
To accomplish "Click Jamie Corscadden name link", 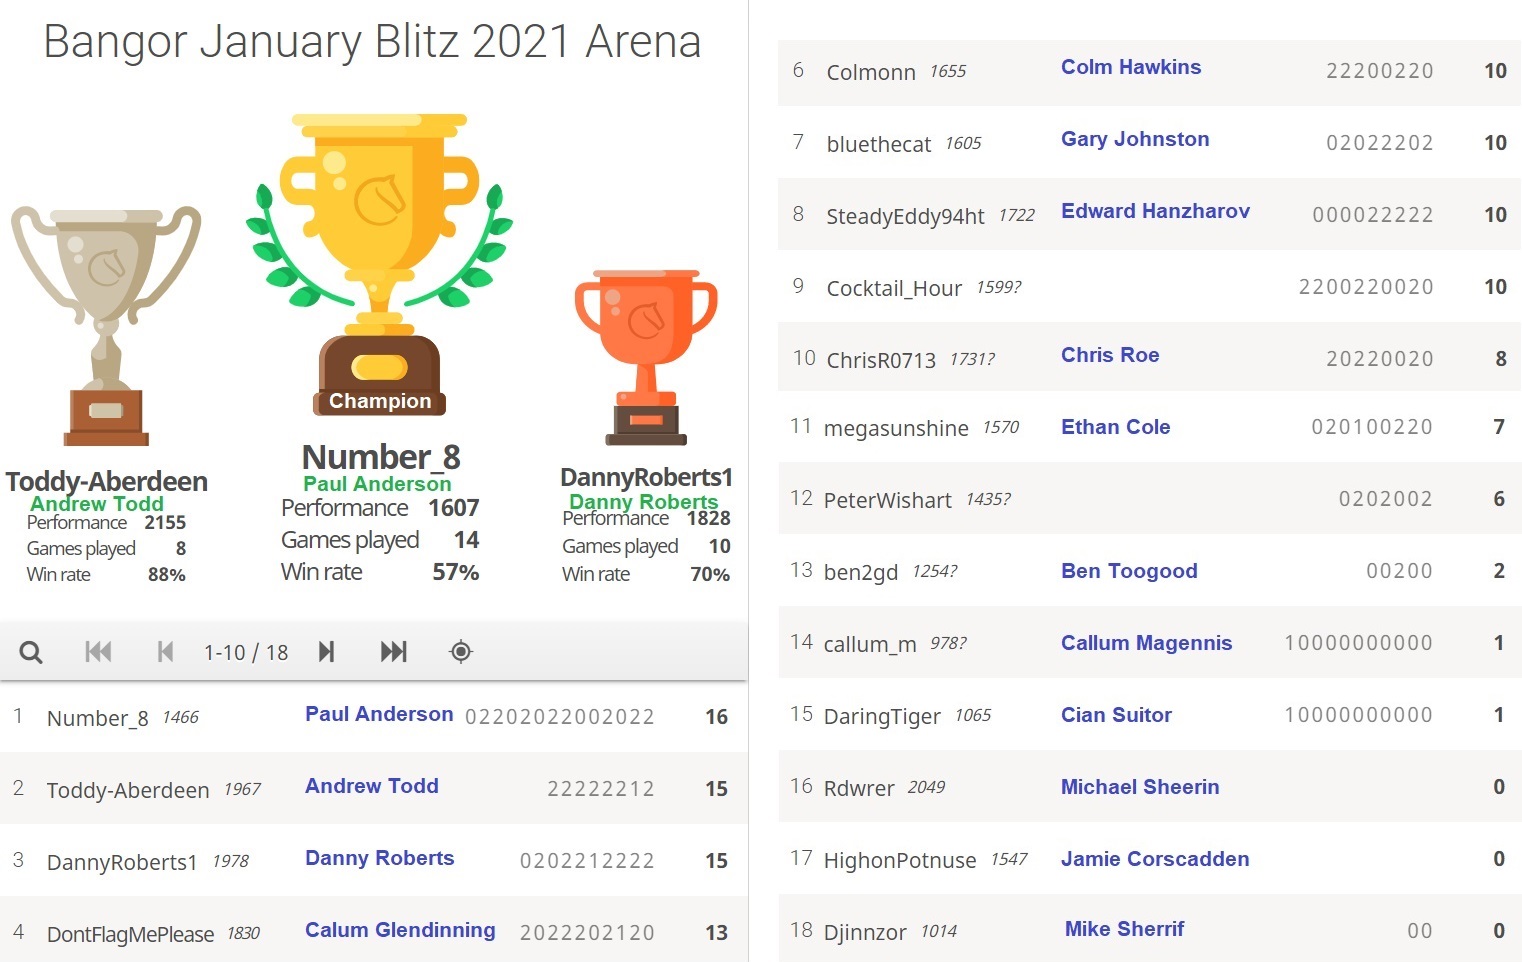I will [1155, 859].
